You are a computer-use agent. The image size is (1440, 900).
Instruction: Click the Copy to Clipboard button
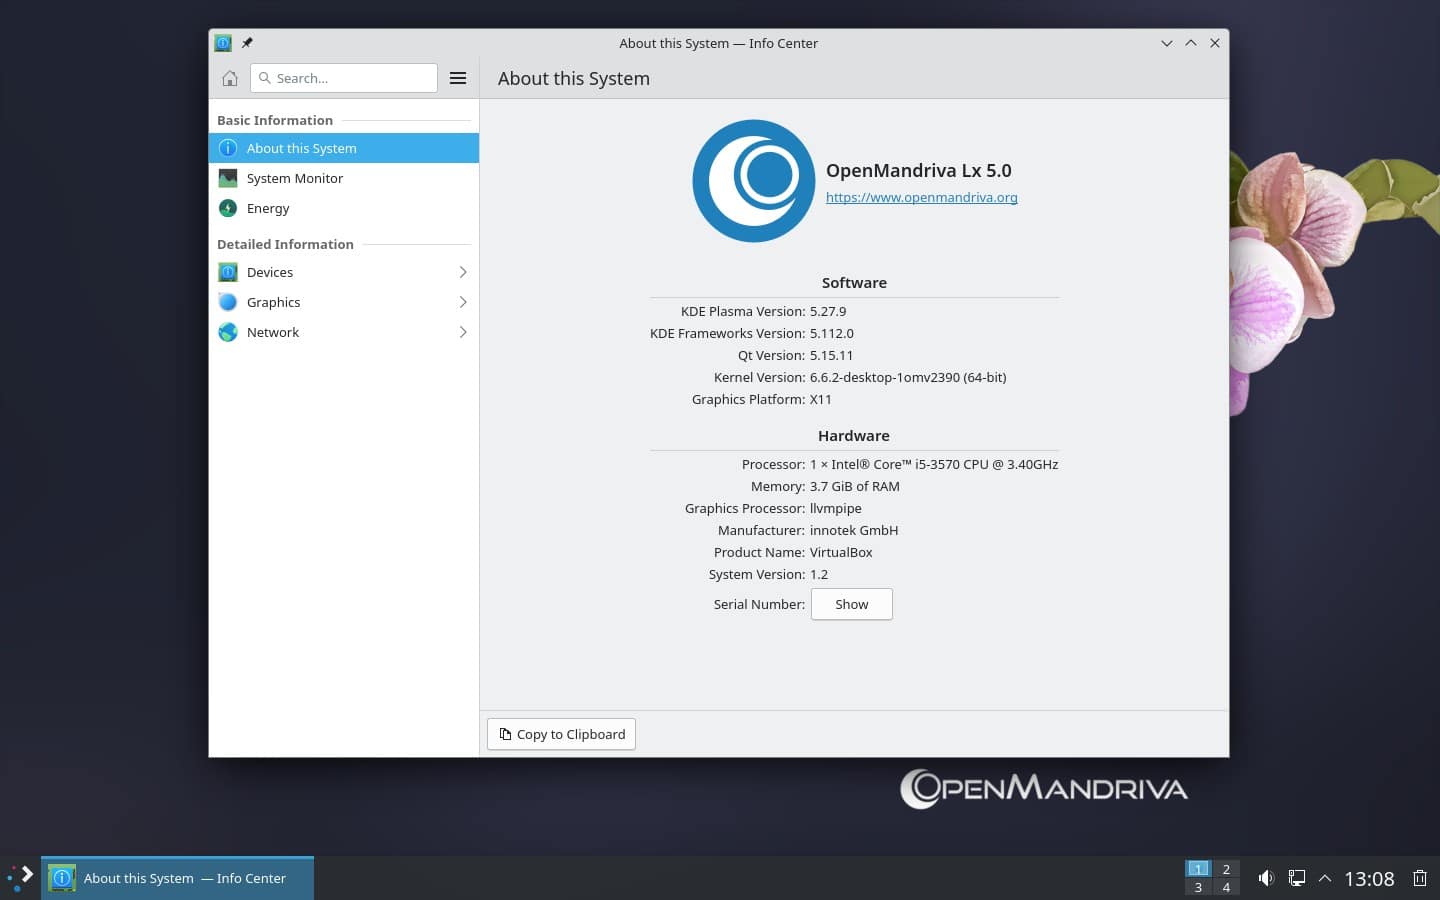click(x=560, y=734)
